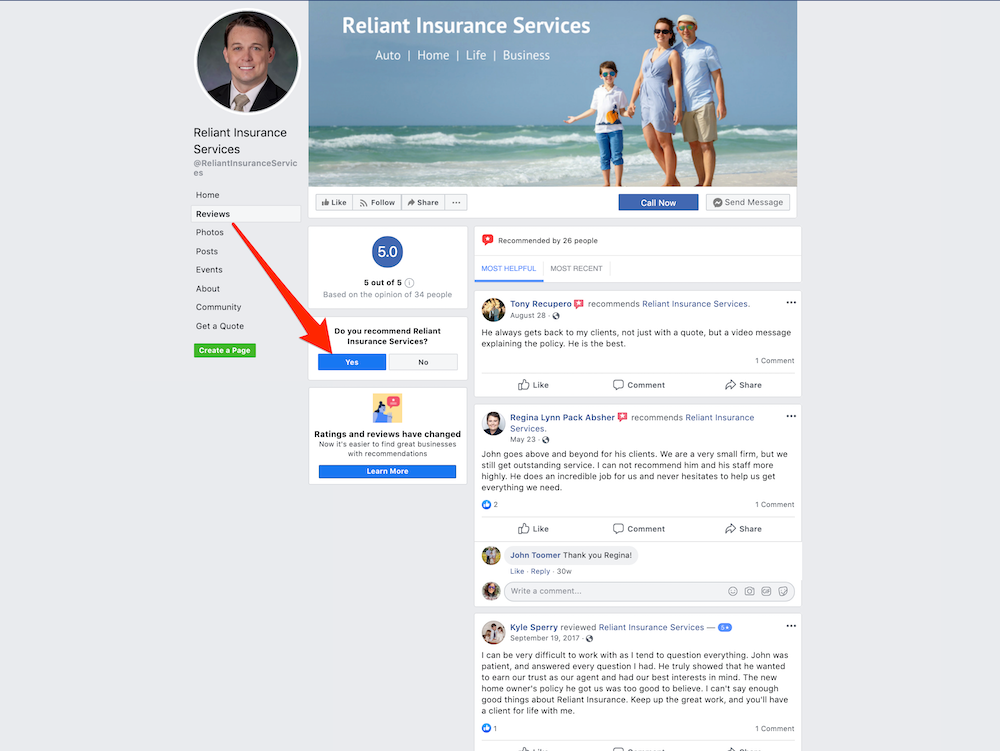This screenshot has height=751, width=1000.
Task: Open the May 23 review timestamp
Action: 522,439
